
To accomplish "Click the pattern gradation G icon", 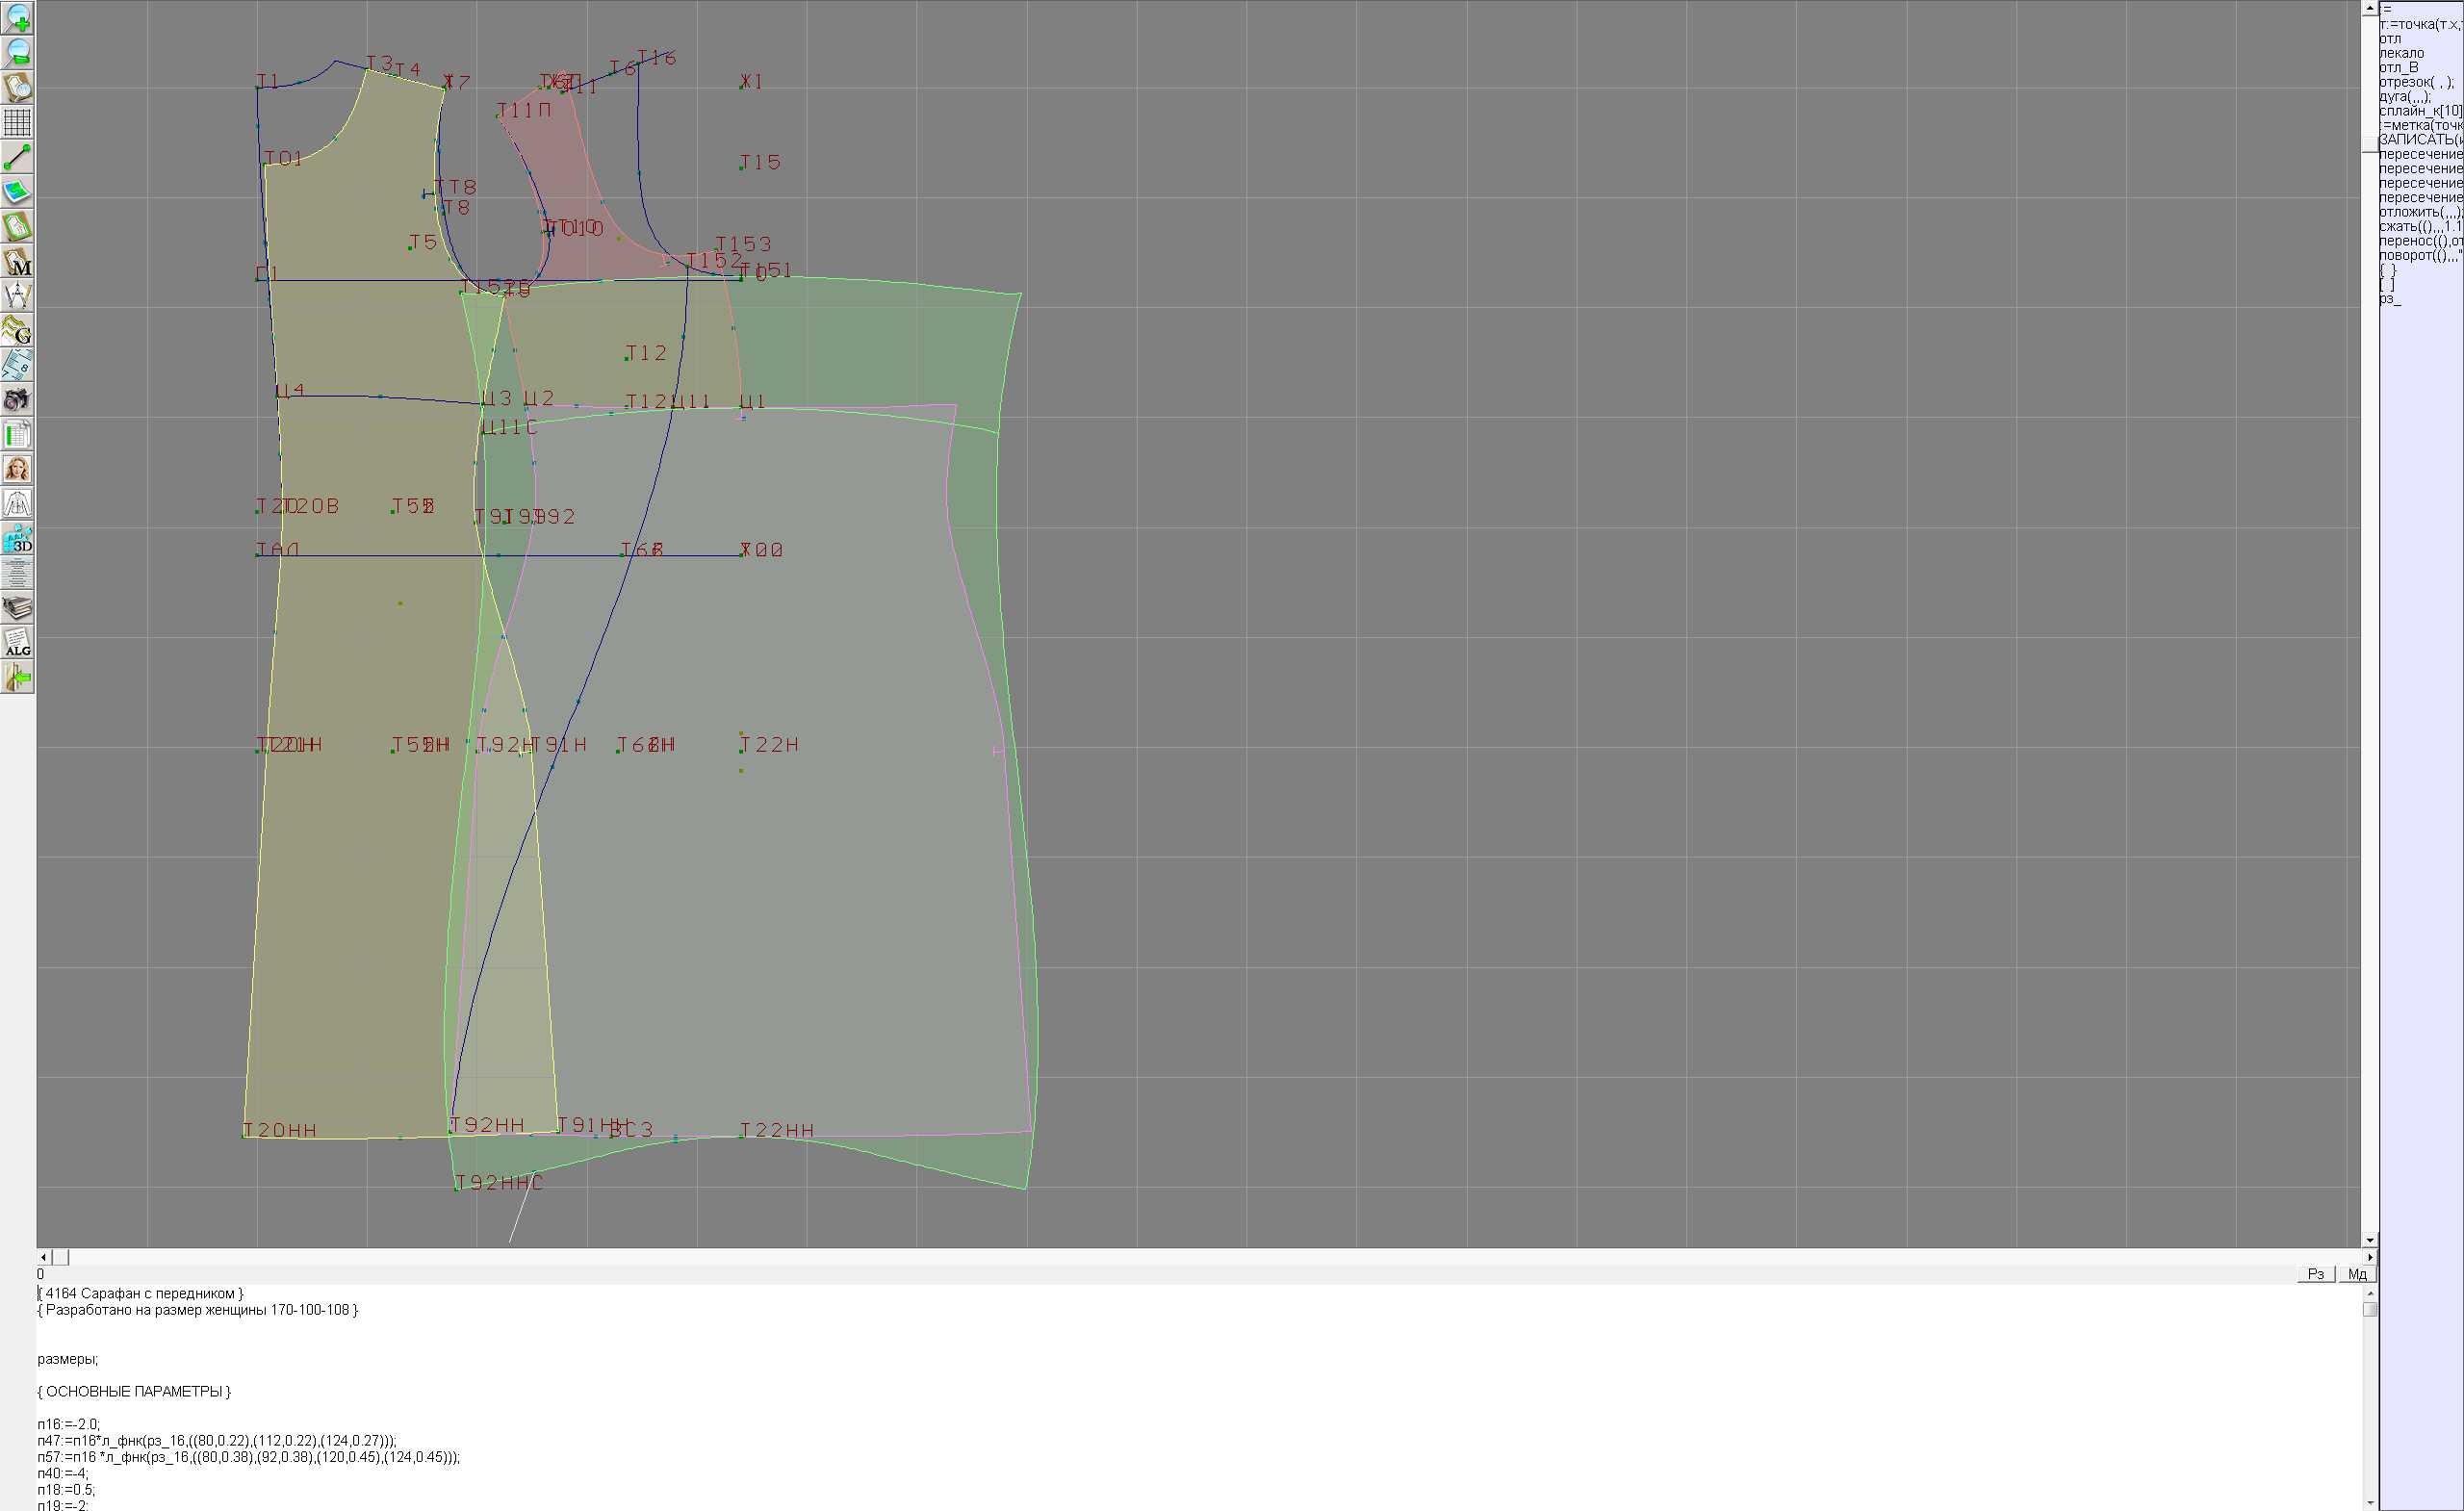I will click(17, 330).
